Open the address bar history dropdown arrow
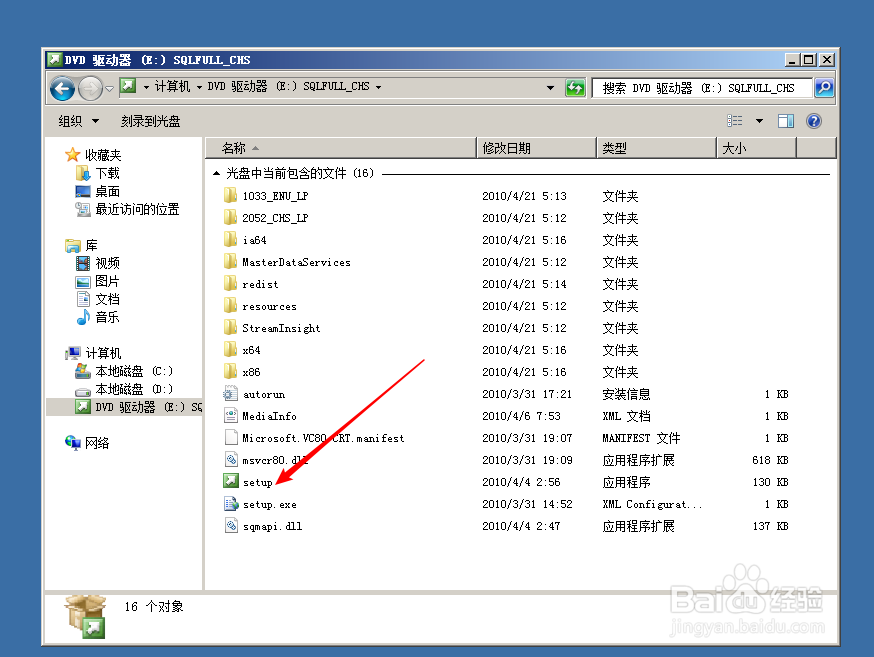The height and width of the screenshot is (657, 874). click(x=550, y=87)
